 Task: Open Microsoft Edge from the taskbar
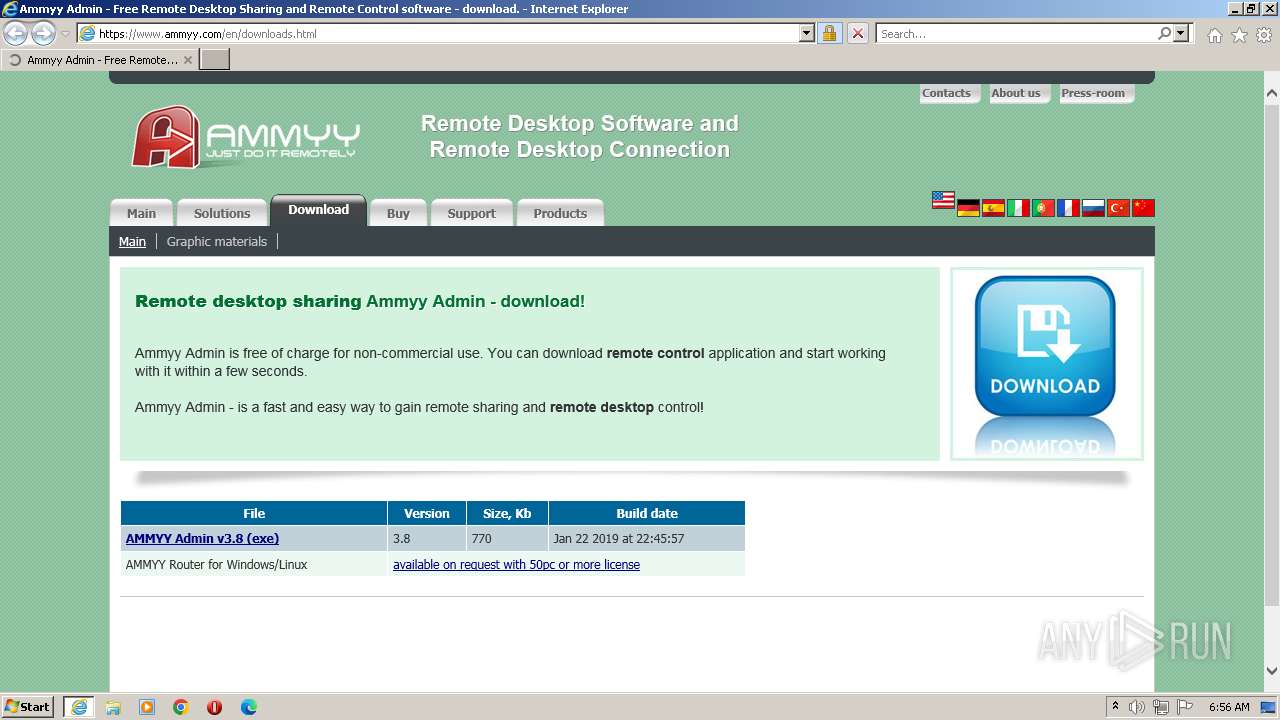pyautogui.click(x=249, y=707)
